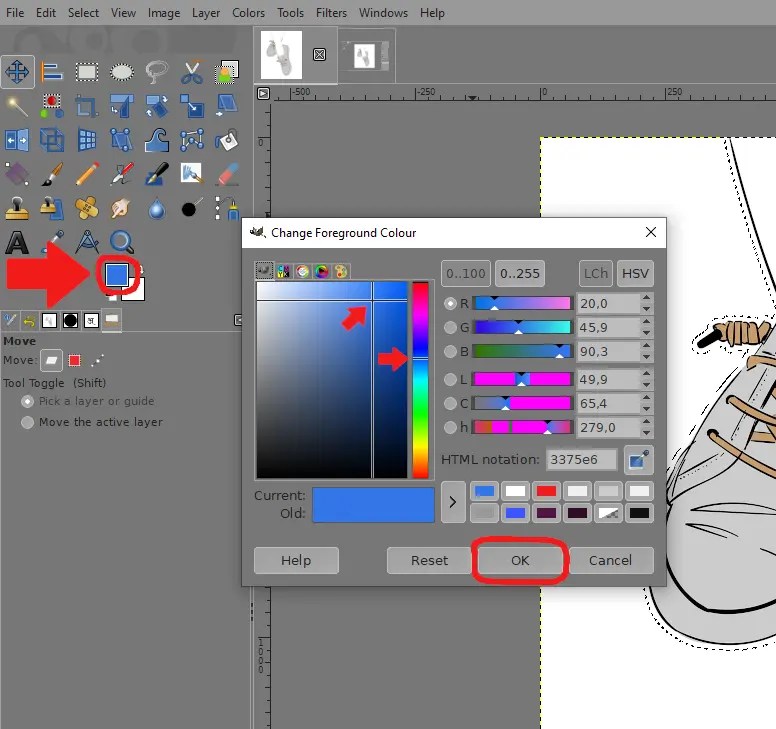Pick a colour with the dialog eyedropper
This screenshot has width=776, height=729.
[x=638, y=460]
